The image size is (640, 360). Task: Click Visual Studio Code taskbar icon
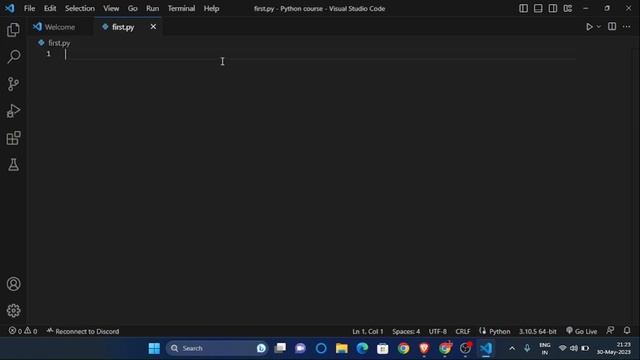pyautogui.click(x=486, y=348)
